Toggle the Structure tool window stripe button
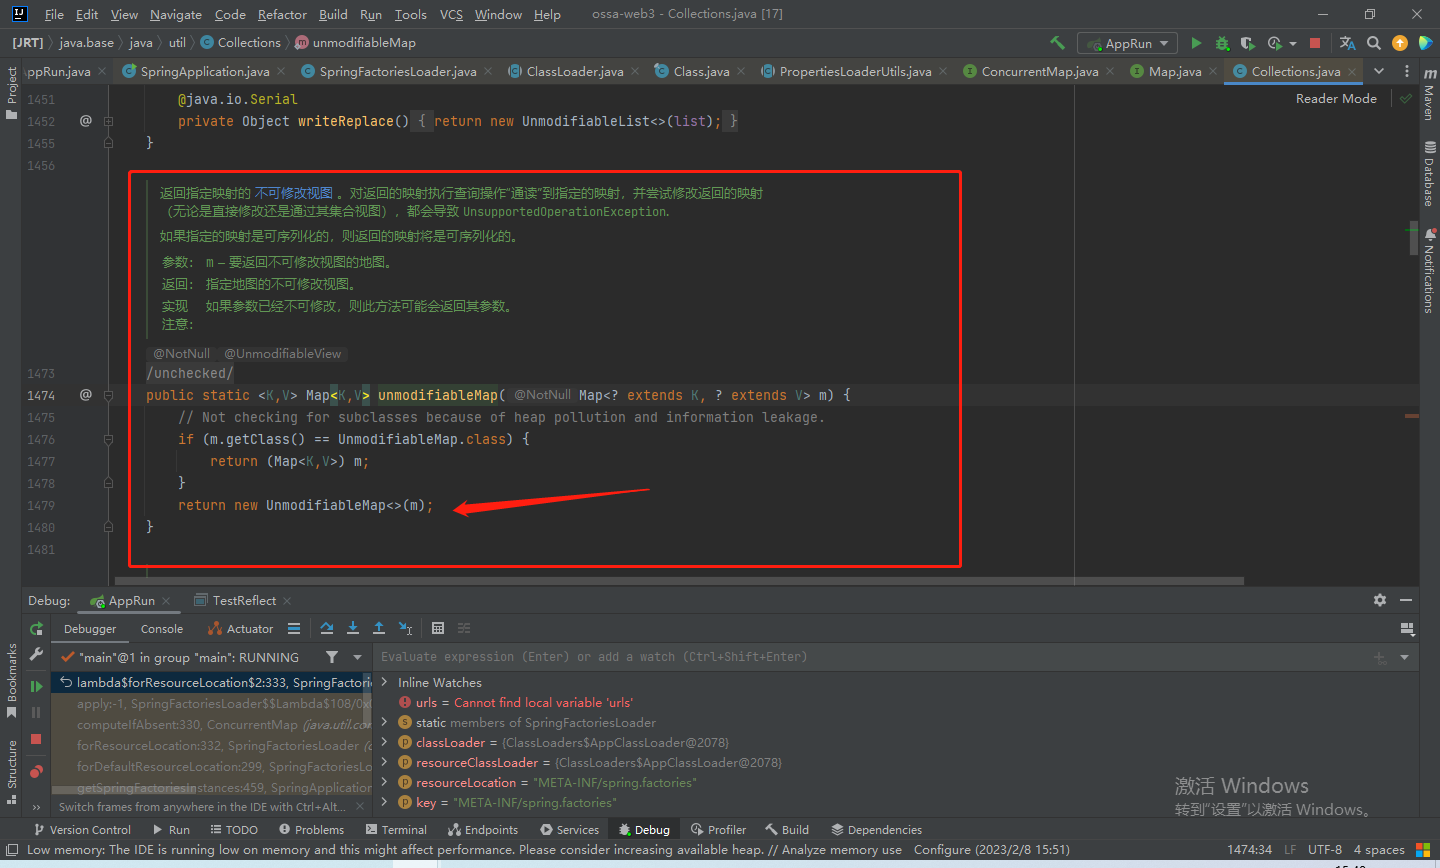Viewport: 1440px width, 868px height. pos(11,771)
